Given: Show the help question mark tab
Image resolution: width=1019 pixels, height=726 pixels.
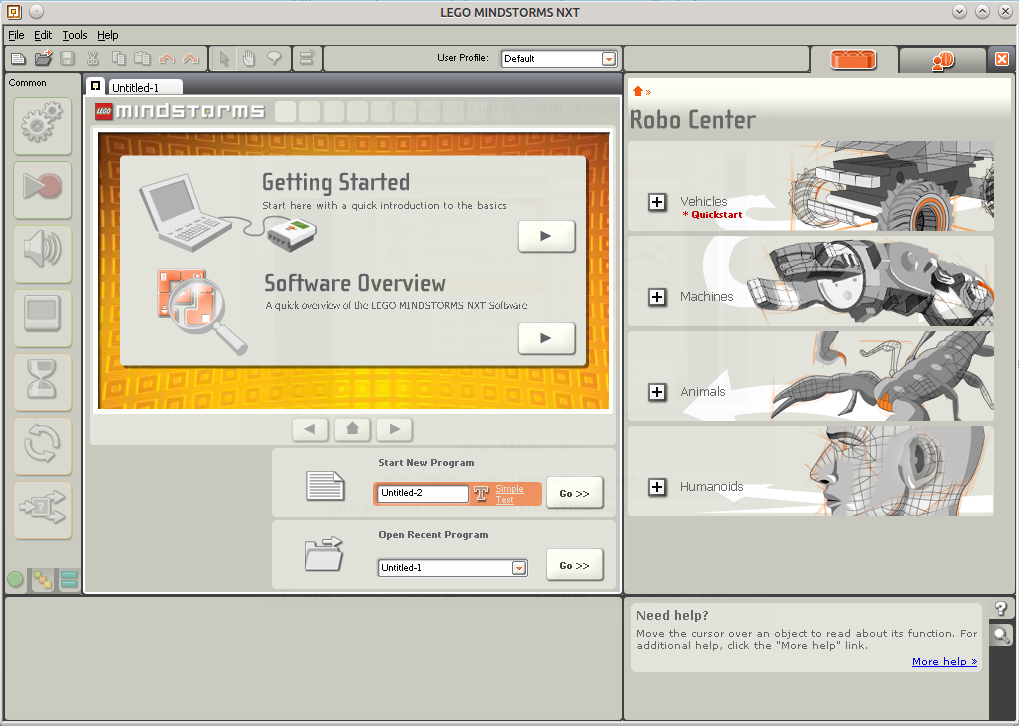Looking at the screenshot, I should [1001, 608].
